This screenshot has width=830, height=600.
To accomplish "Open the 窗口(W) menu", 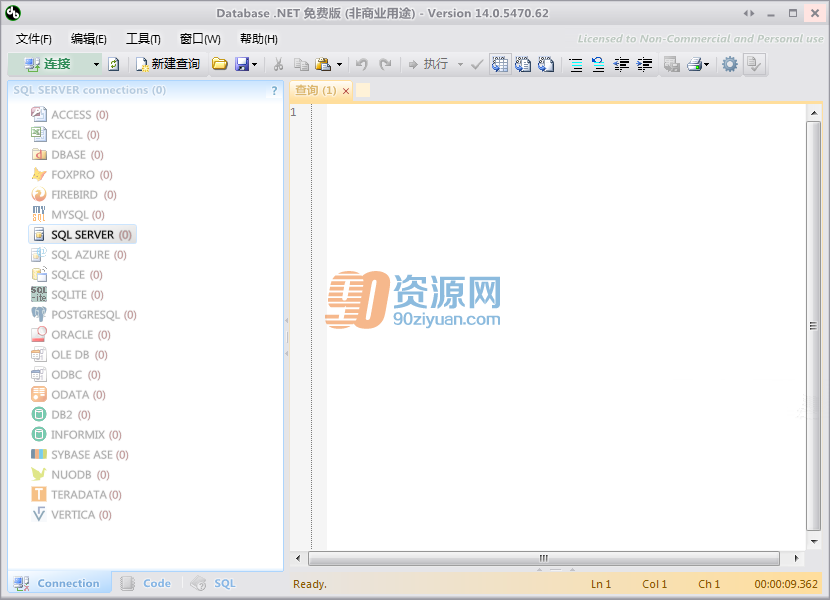I will [200, 39].
